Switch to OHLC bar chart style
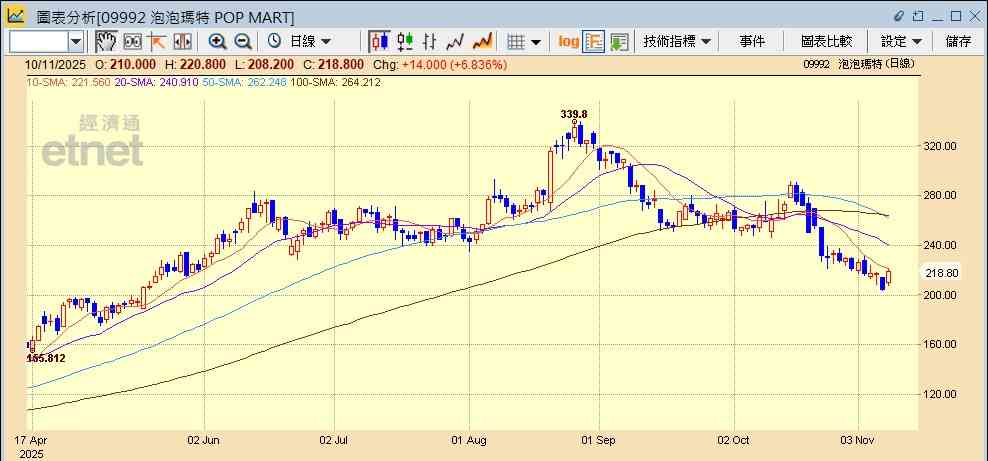This screenshot has width=988, height=461. coord(430,41)
